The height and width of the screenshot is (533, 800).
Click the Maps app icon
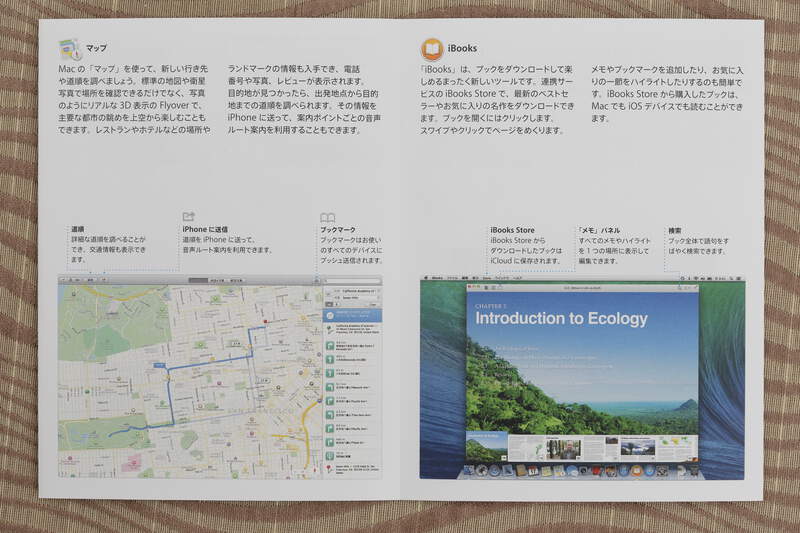click(x=69, y=48)
